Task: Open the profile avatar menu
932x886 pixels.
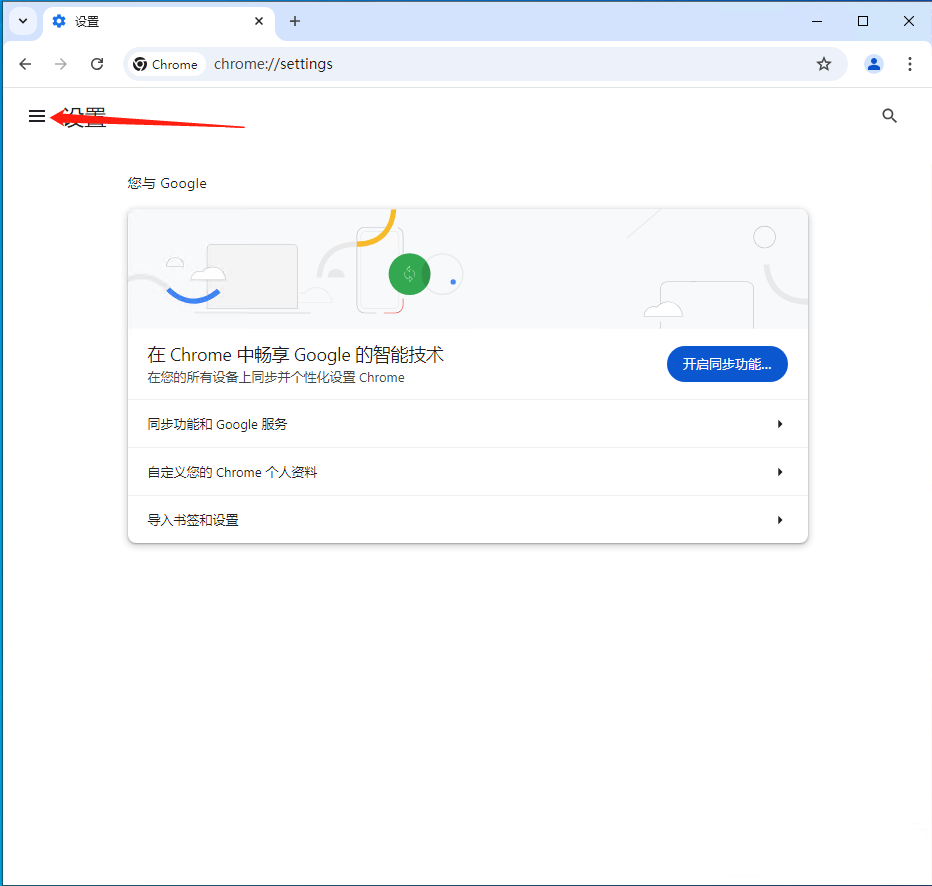Action: pyautogui.click(x=874, y=64)
